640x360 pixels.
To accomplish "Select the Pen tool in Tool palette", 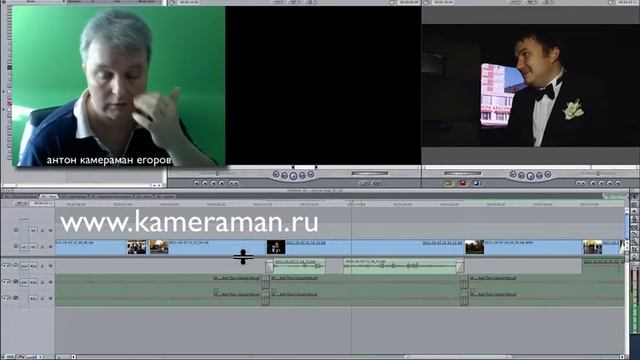I will (x=635, y=256).
